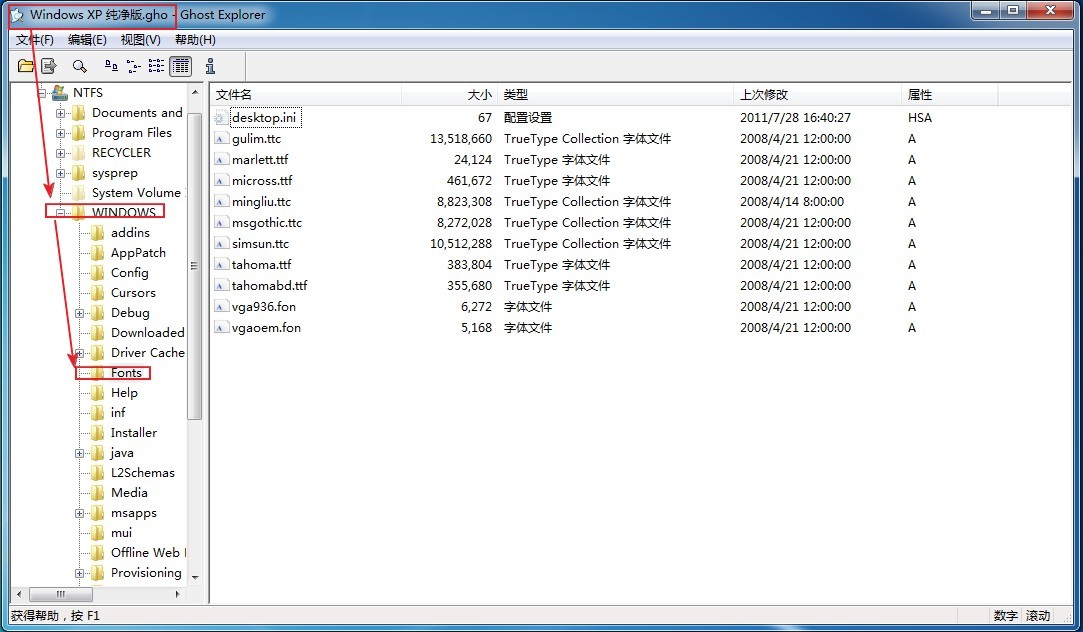This screenshot has width=1083, height=632.
Task: Switch to large icons view
Action: [x=111, y=66]
